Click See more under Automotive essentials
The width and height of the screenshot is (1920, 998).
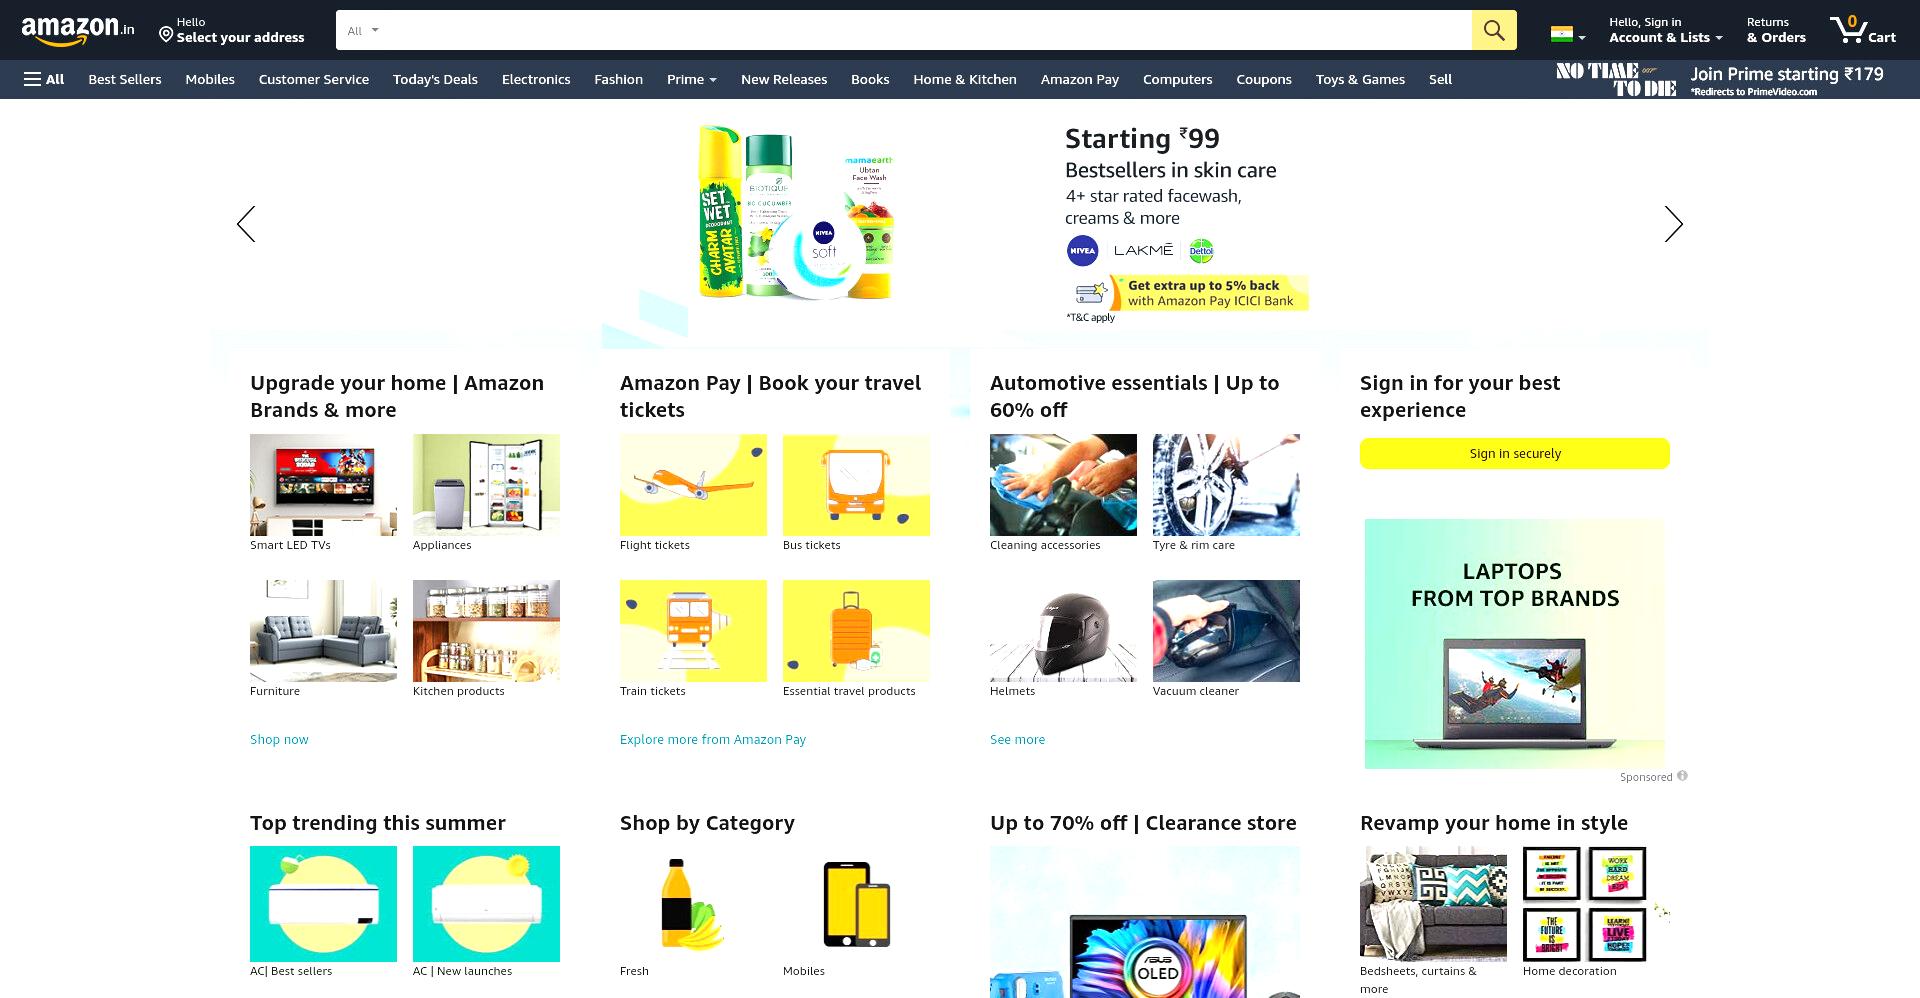(1017, 739)
